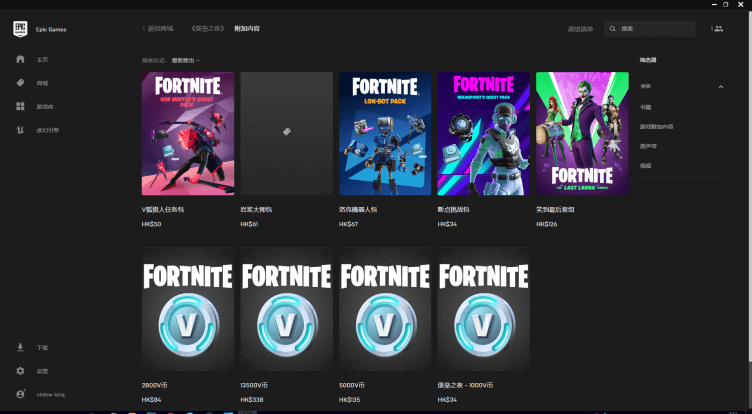Open the 堡垒之夜 - 1000V币 cover
752x414 pixels.
(x=484, y=309)
